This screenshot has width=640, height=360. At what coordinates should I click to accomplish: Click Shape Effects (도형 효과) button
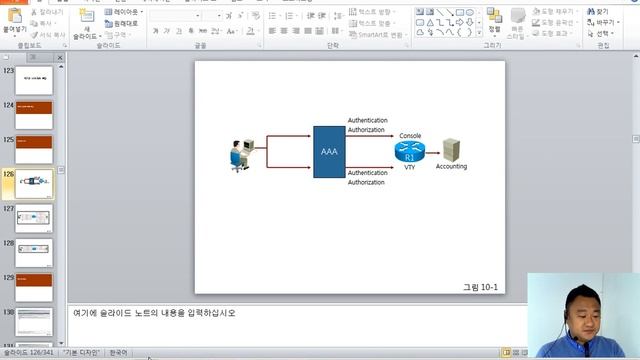point(552,33)
